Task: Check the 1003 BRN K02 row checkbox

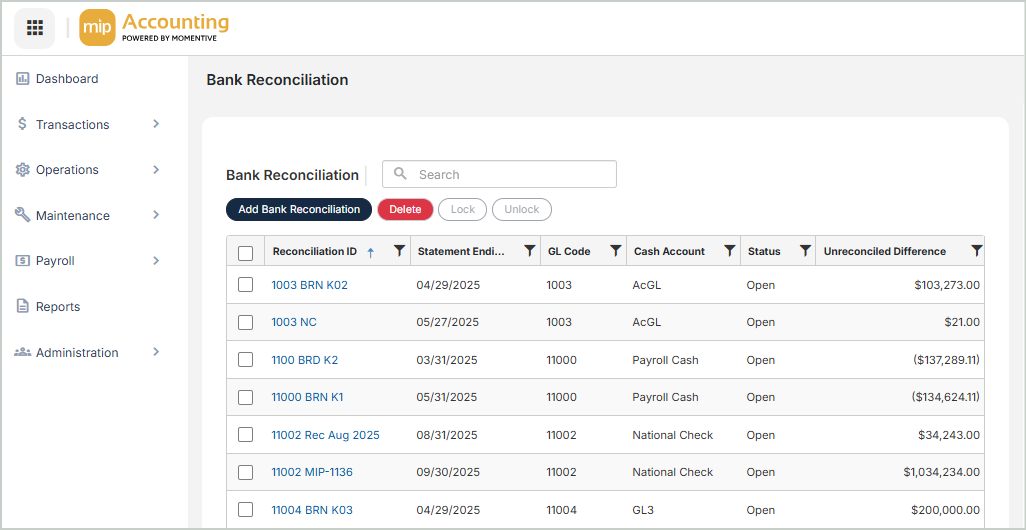Action: click(246, 285)
